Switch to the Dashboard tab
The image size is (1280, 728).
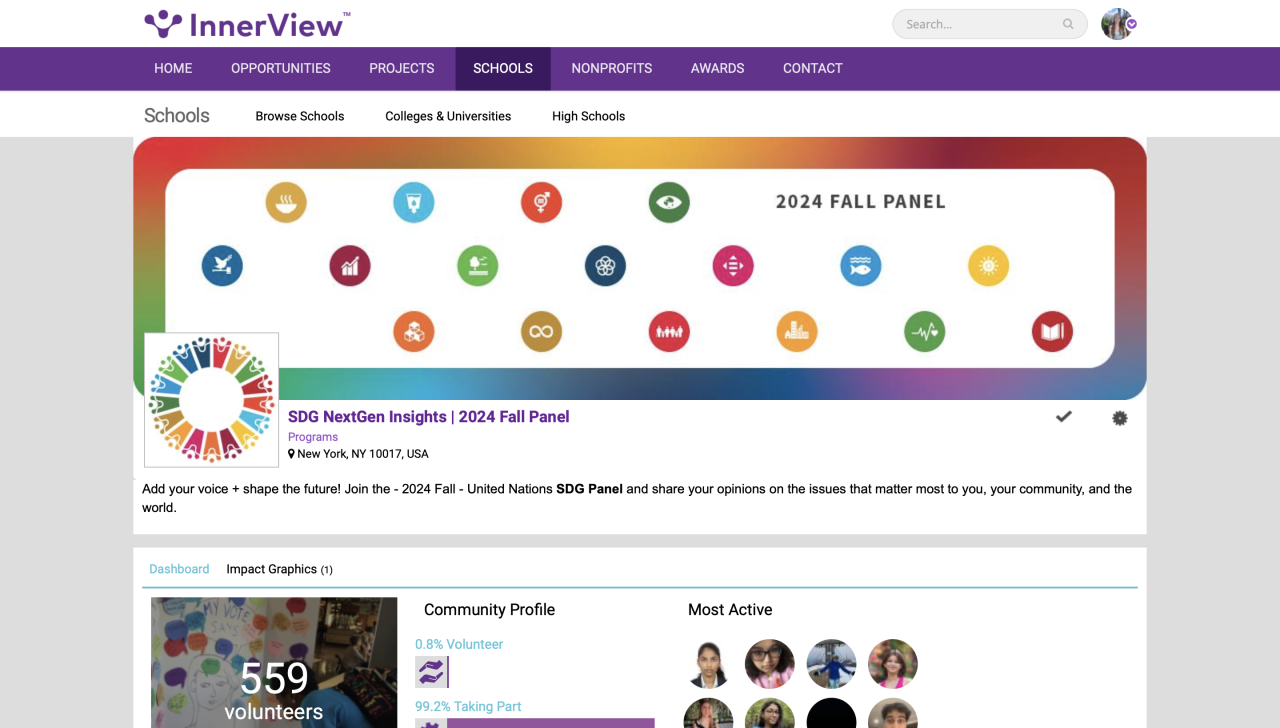179,569
